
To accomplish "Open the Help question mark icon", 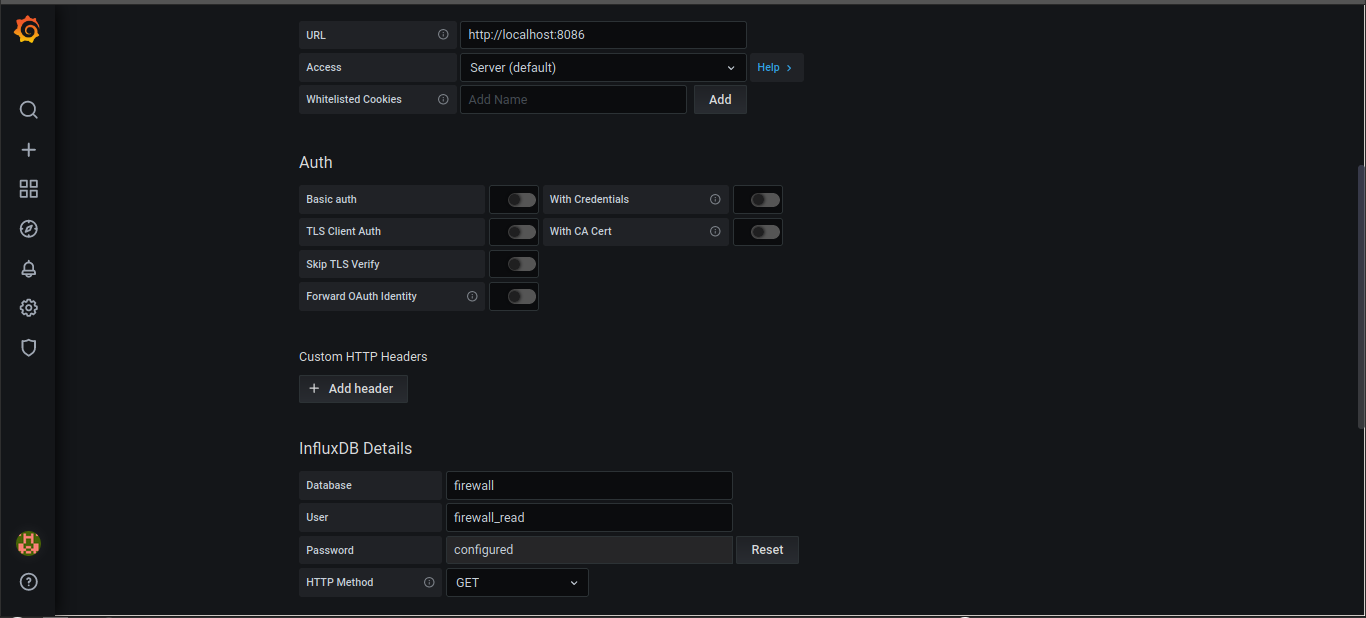I will [x=29, y=582].
